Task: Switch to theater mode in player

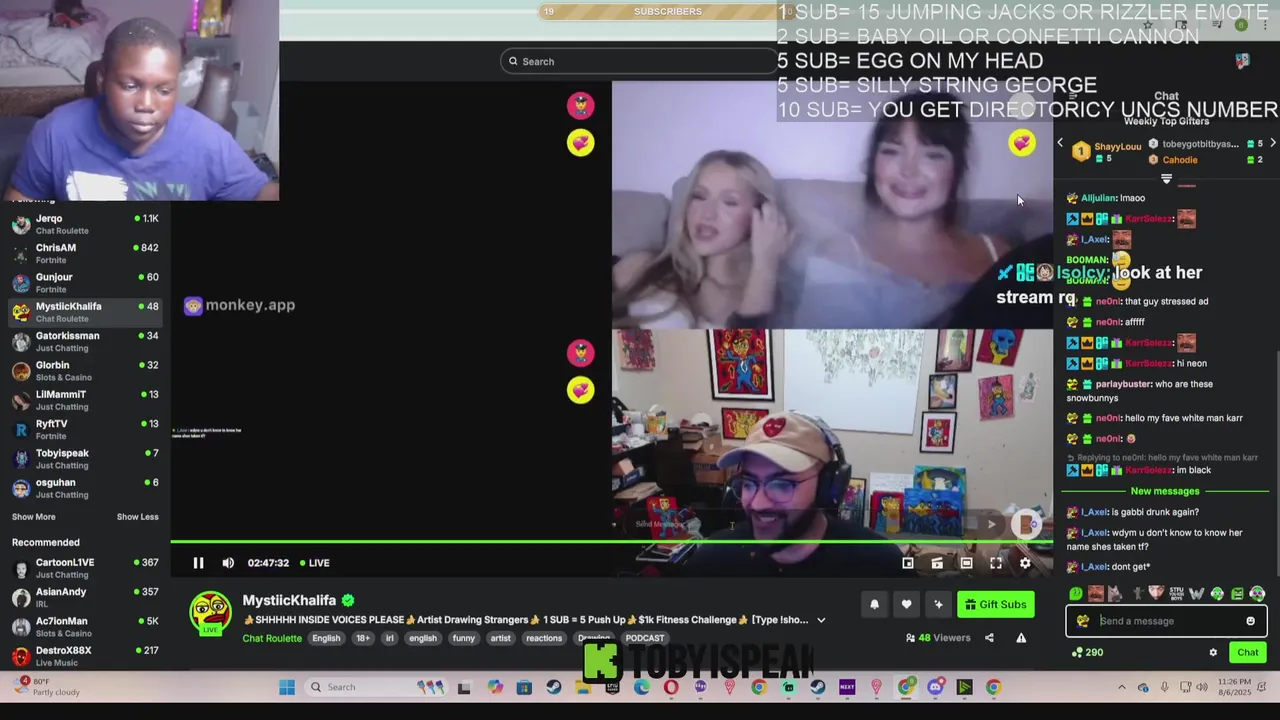Action: click(966, 563)
